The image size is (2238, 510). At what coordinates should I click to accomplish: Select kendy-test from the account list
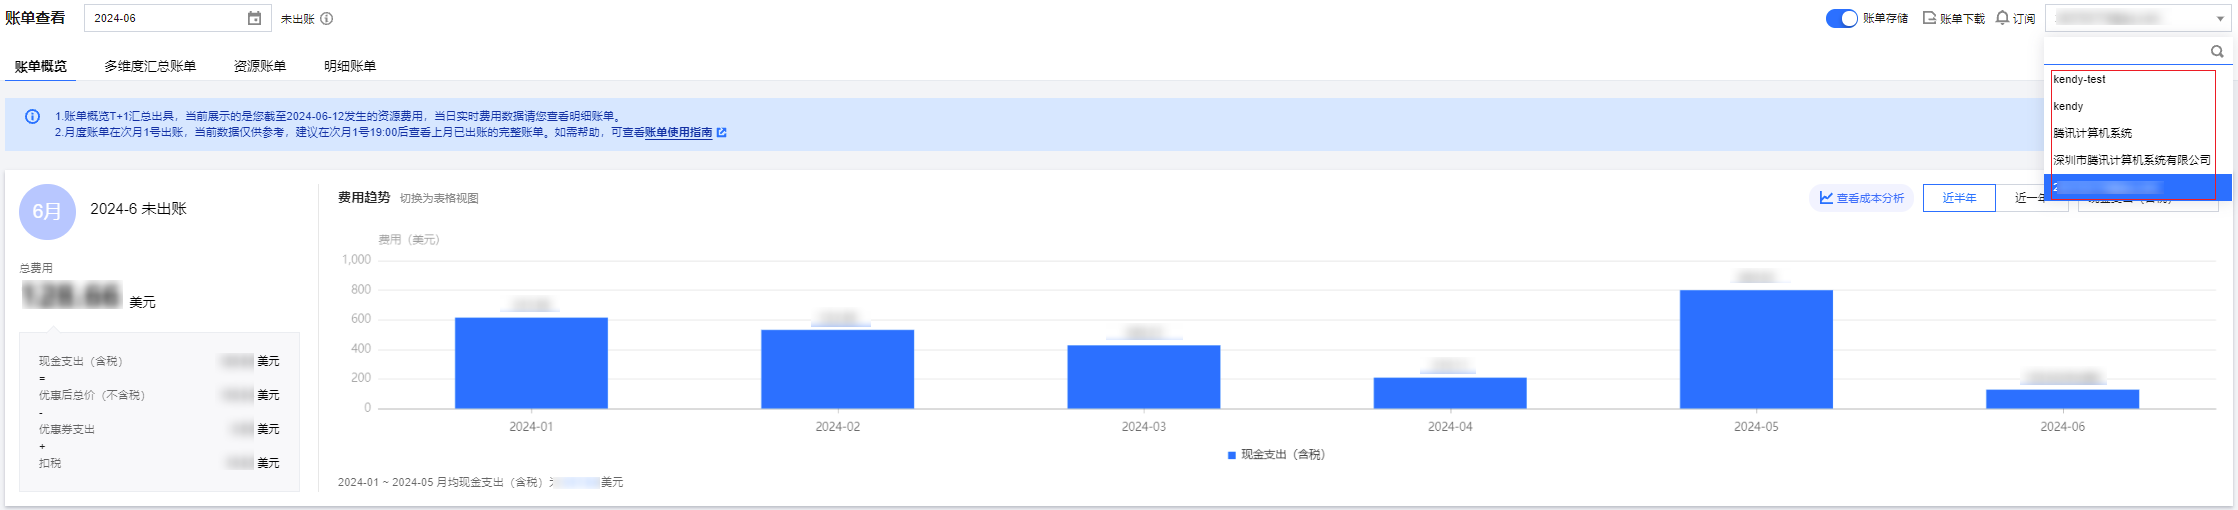click(2079, 79)
